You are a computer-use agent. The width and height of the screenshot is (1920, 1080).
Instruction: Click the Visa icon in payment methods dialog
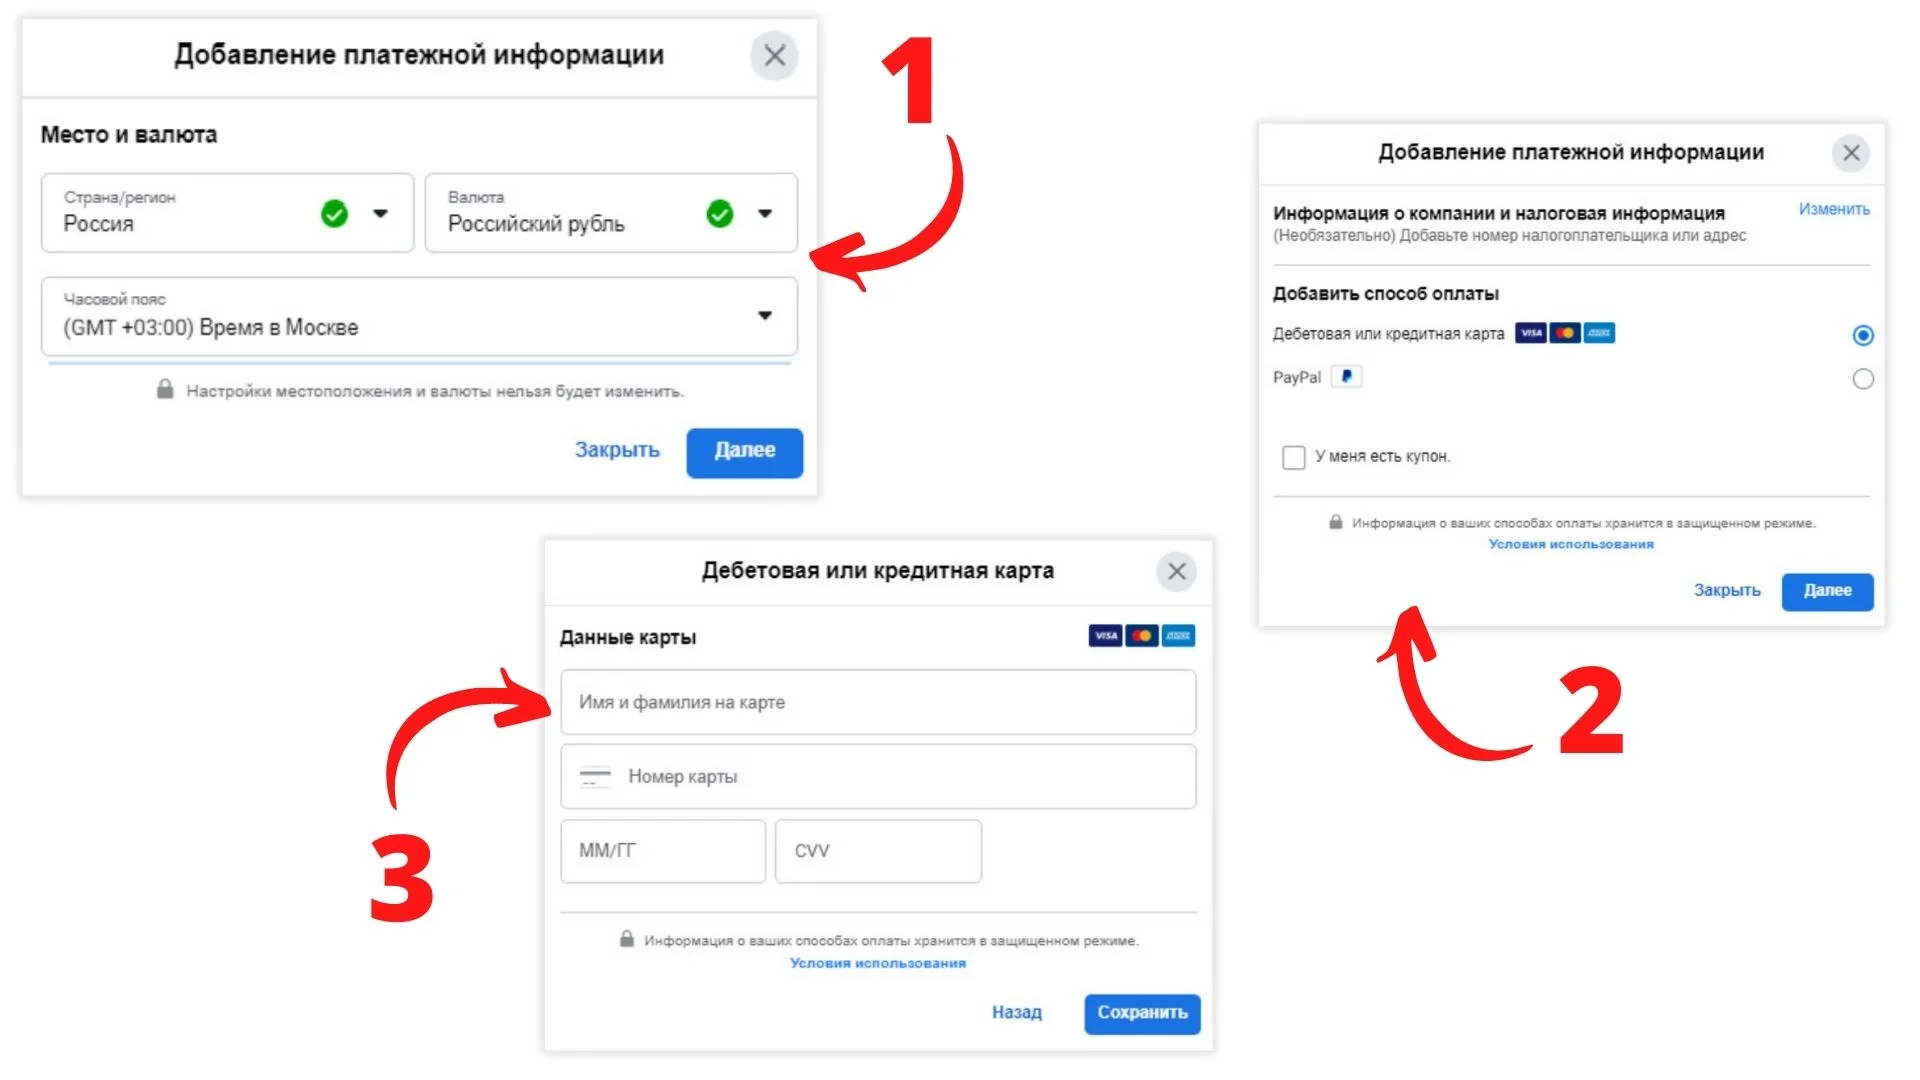coord(1530,333)
